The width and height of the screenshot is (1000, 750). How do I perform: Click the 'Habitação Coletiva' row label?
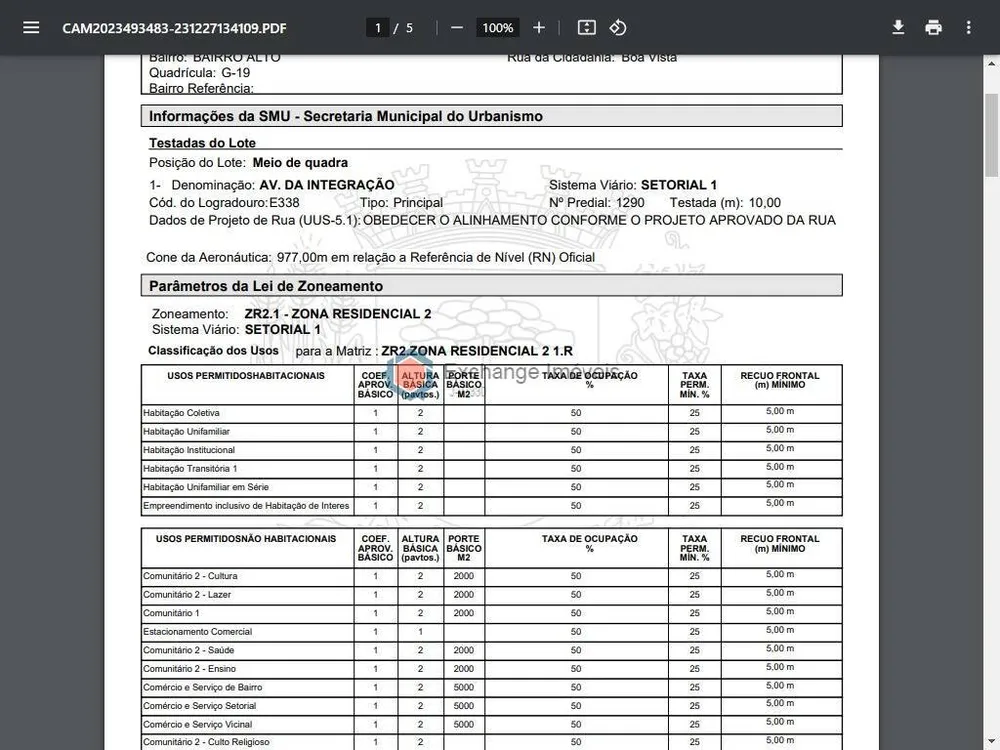(x=181, y=413)
